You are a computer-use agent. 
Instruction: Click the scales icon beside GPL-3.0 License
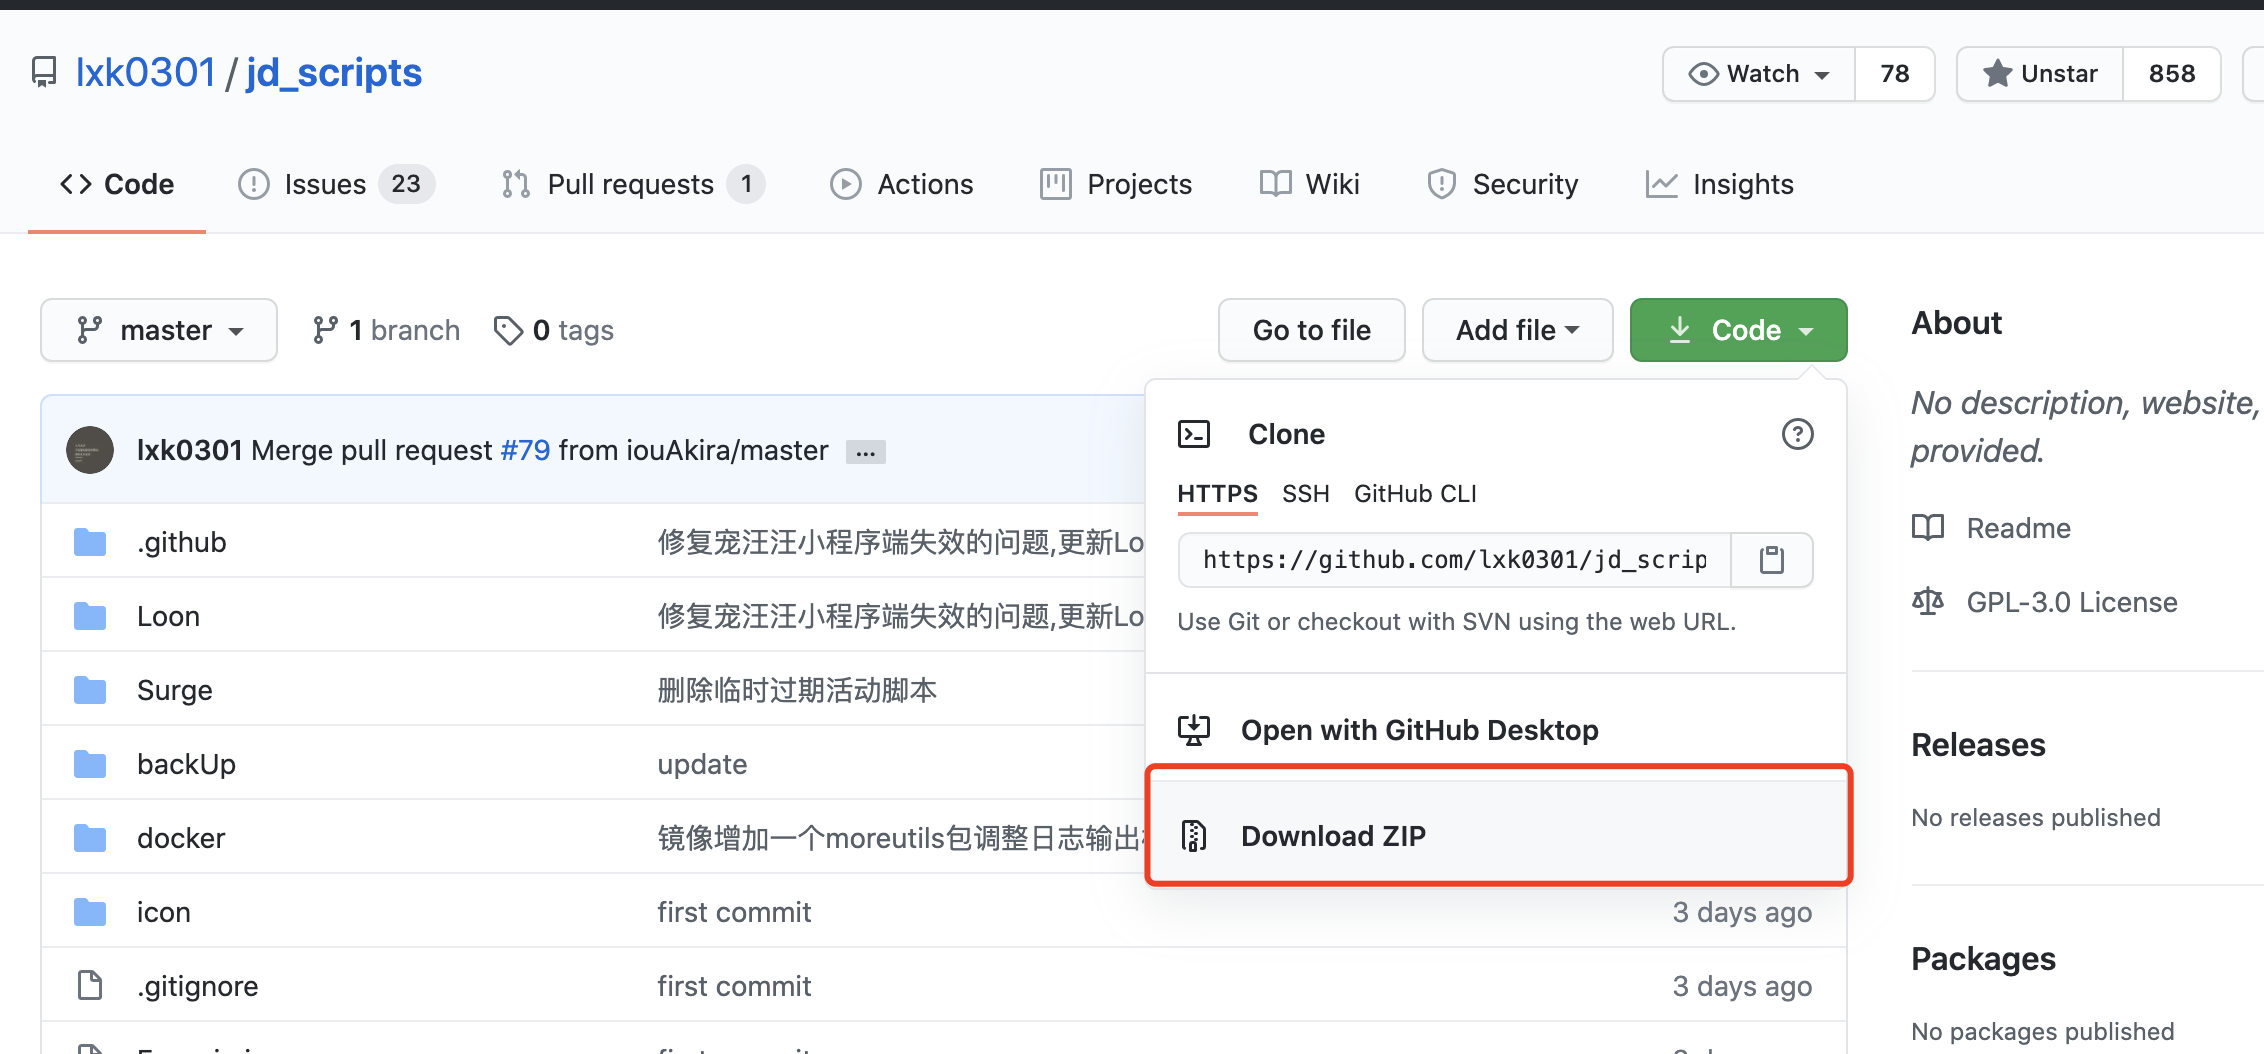point(1928,602)
